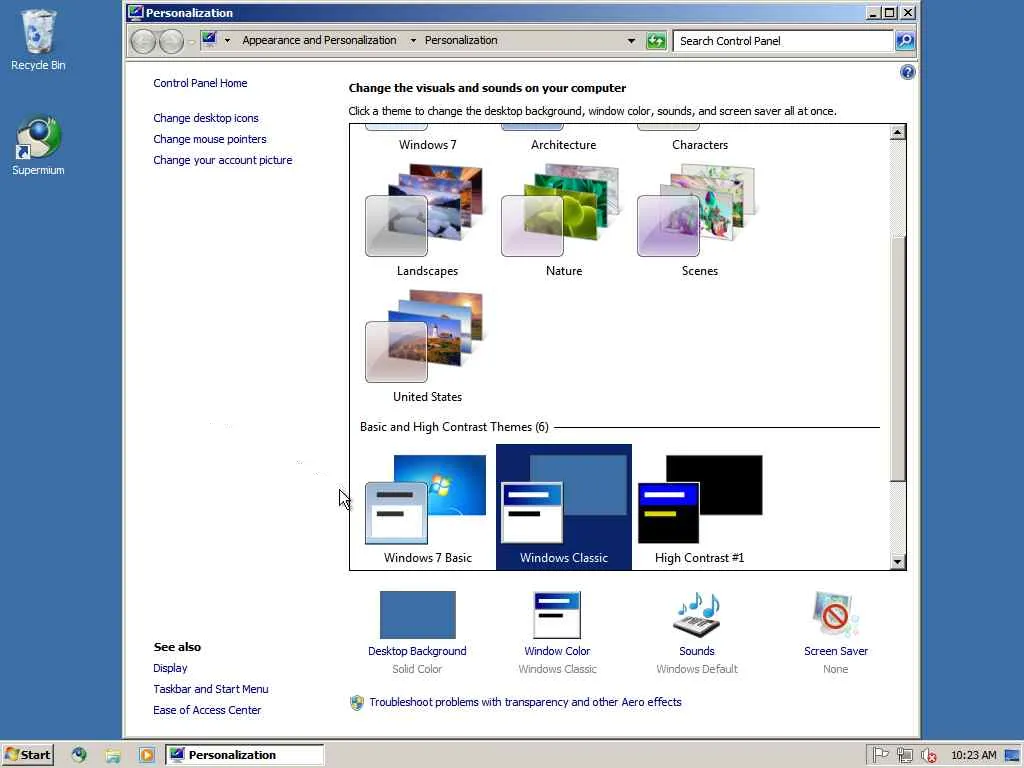Image resolution: width=1024 pixels, height=768 pixels.
Task: Click the Forward navigation arrow
Action: tap(171, 41)
